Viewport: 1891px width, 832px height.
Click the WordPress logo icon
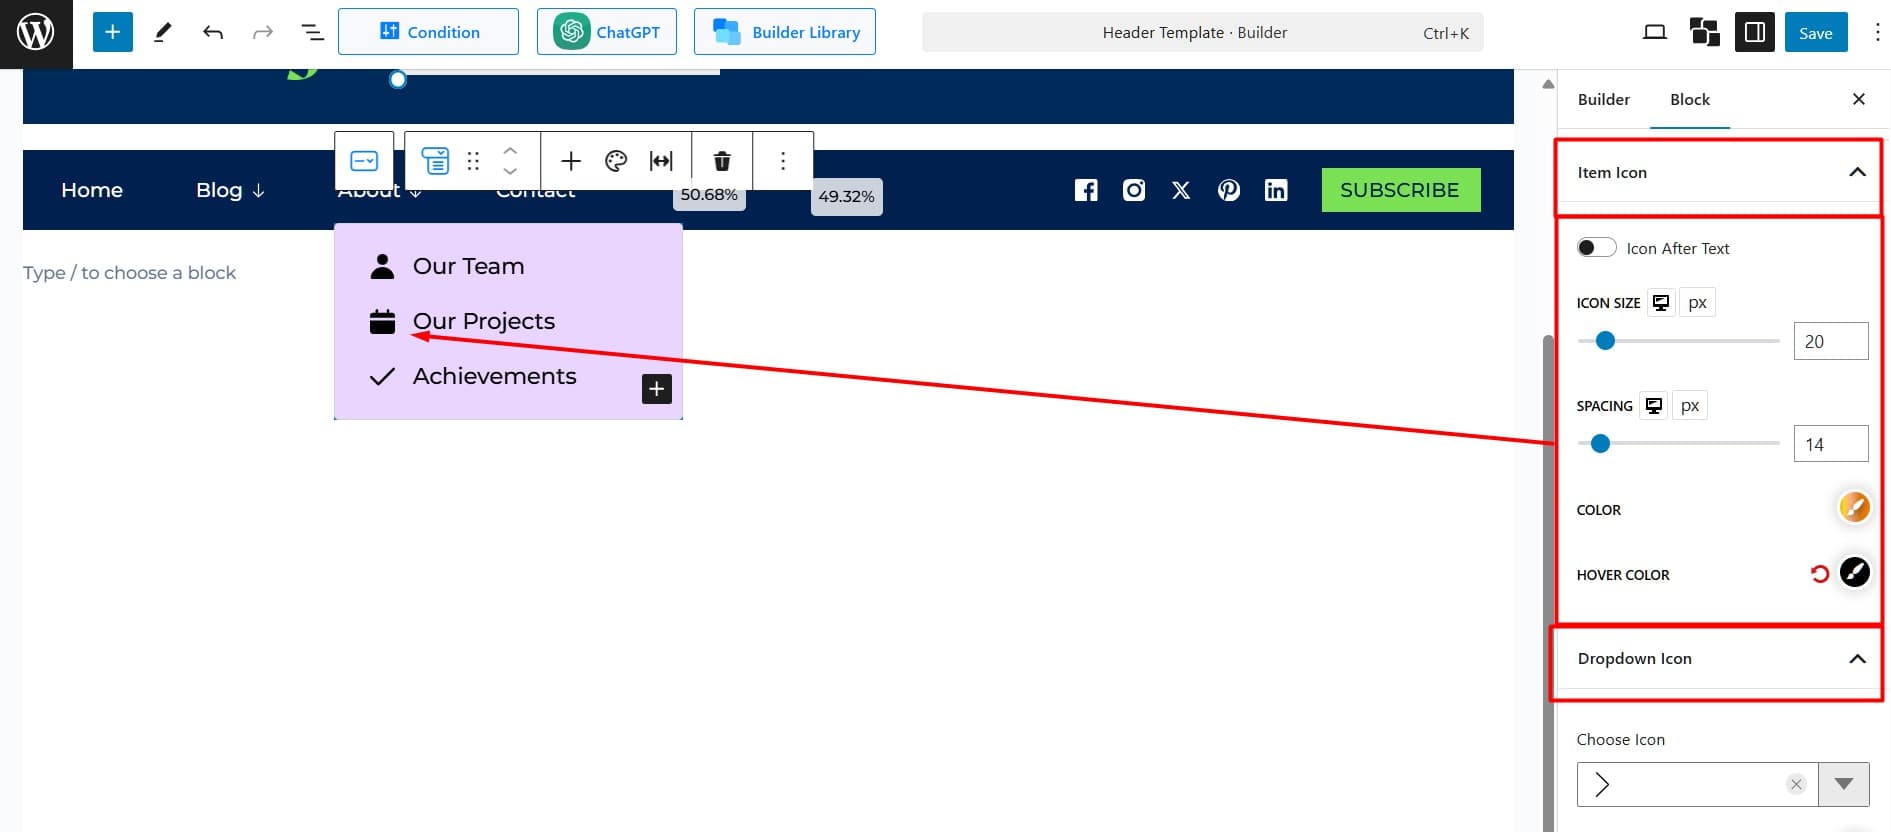[x=36, y=33]
